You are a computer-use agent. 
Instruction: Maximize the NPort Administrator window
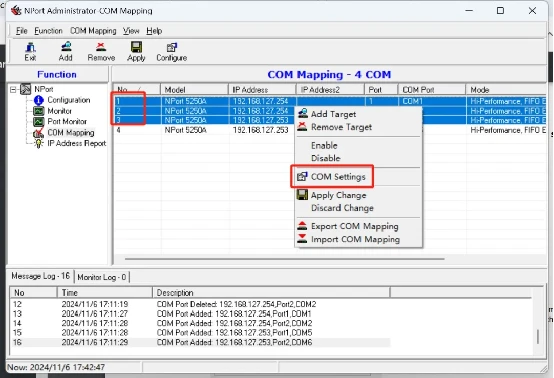(x=500, y=11)
